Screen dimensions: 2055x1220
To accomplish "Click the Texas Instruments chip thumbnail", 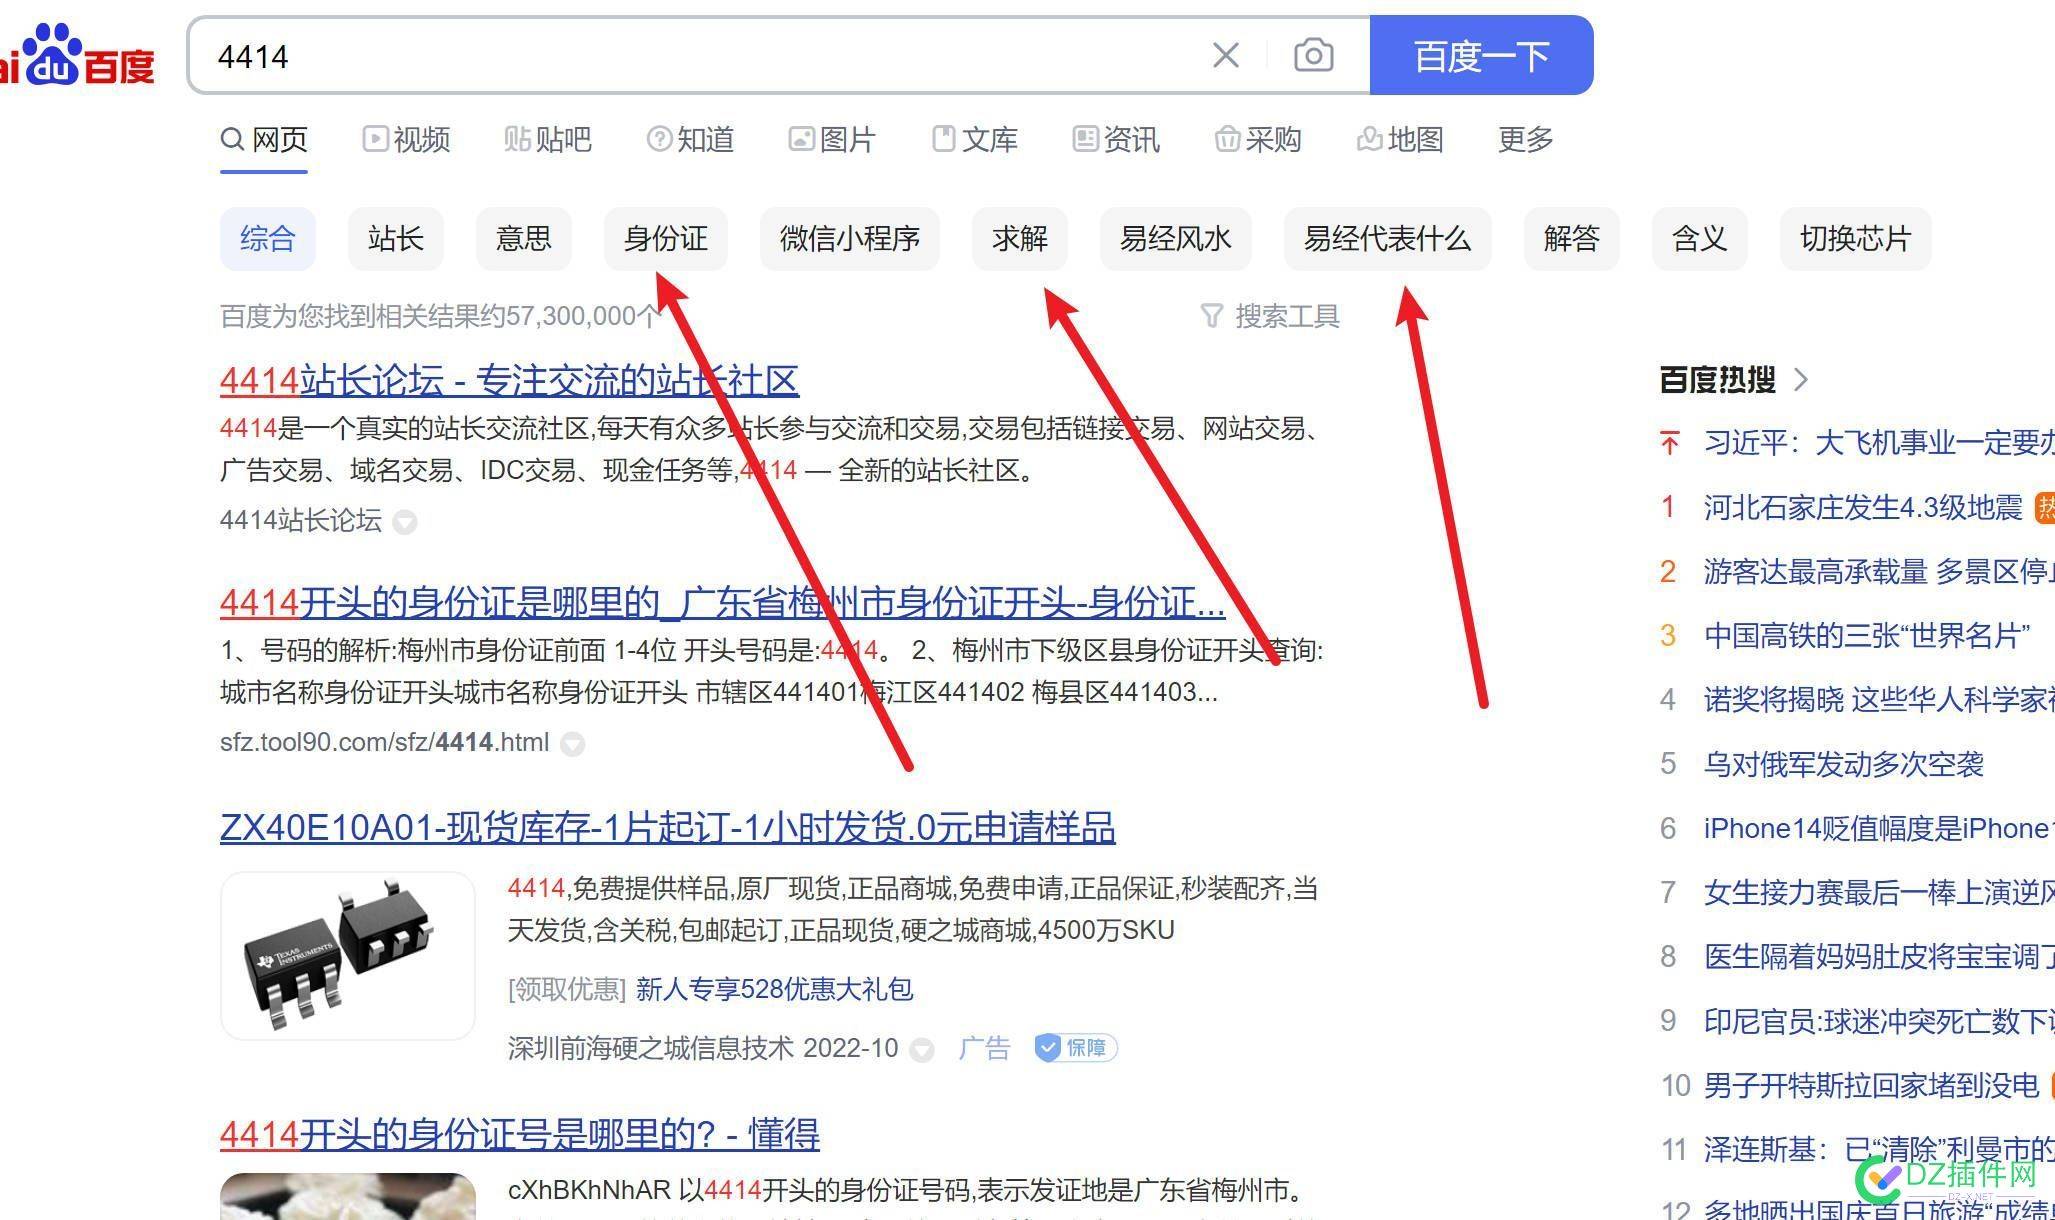I will [348, 955].
